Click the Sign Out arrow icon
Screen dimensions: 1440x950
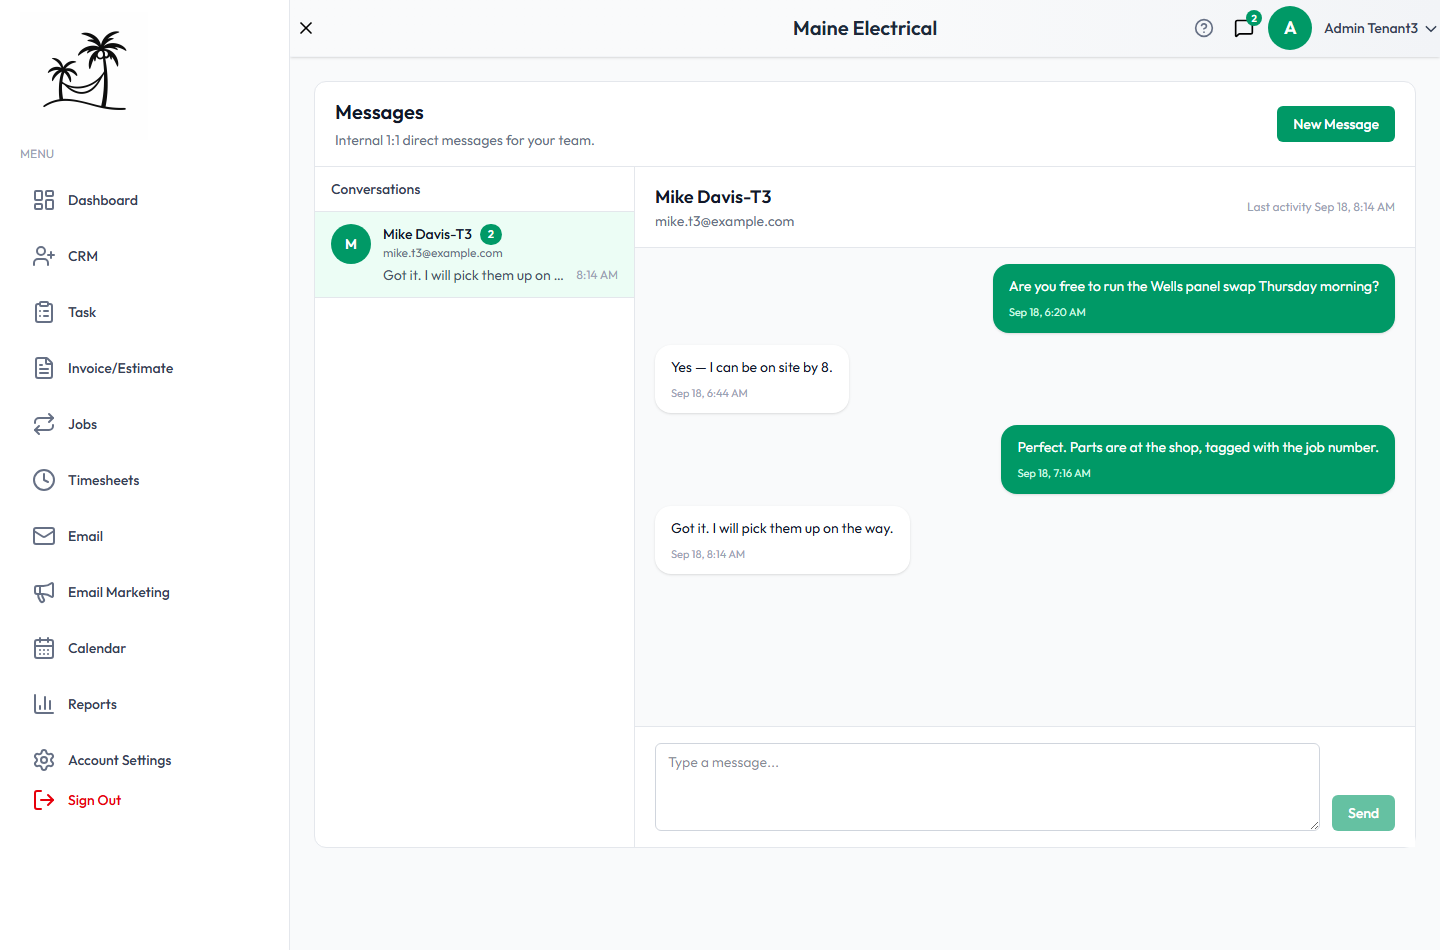tap(44, 800)
